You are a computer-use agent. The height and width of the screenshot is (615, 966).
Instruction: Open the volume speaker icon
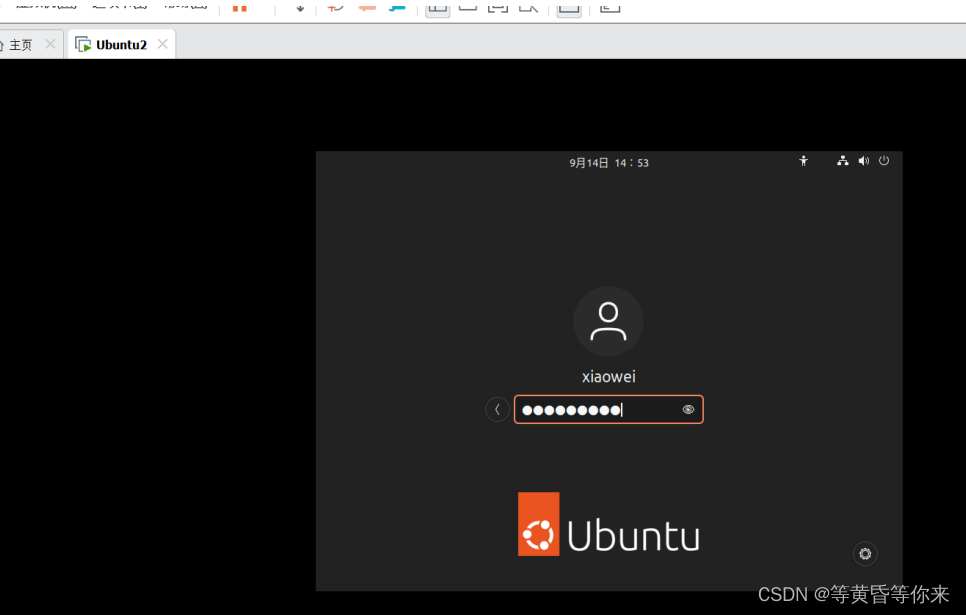click(x=864, y=161)
